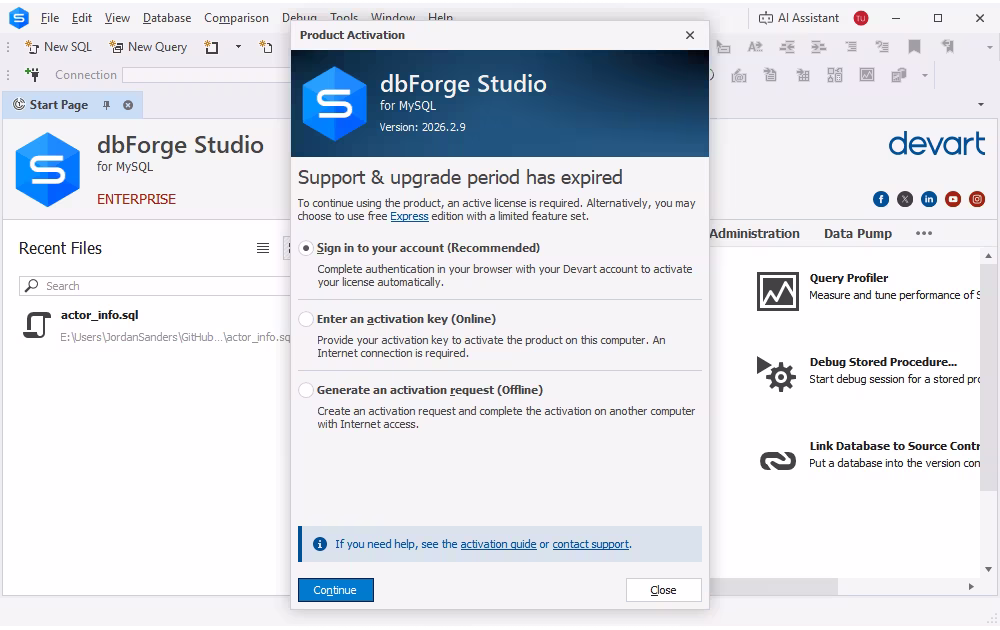Click the rename/refactor A-arrow toolbar icon
Screen dimensions: 1000x630
[x=755, y=47]
